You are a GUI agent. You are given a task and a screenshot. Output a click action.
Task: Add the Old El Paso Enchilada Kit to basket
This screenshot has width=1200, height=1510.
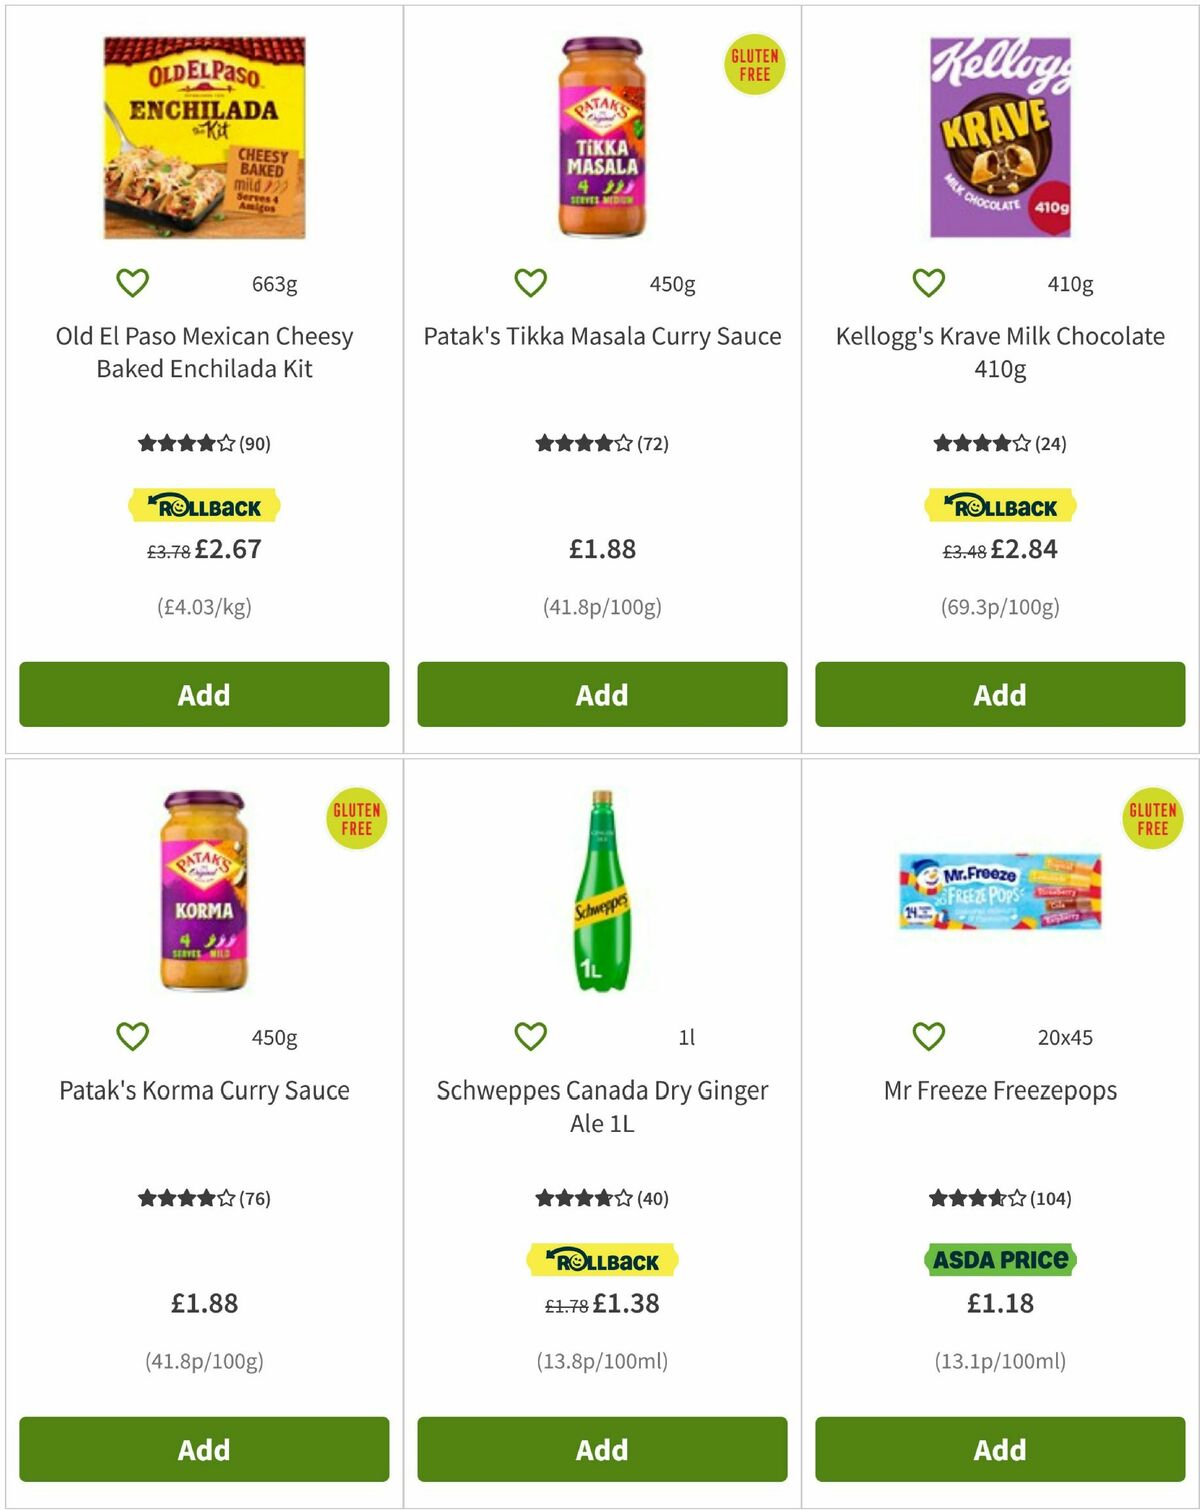tap(203, 694)
